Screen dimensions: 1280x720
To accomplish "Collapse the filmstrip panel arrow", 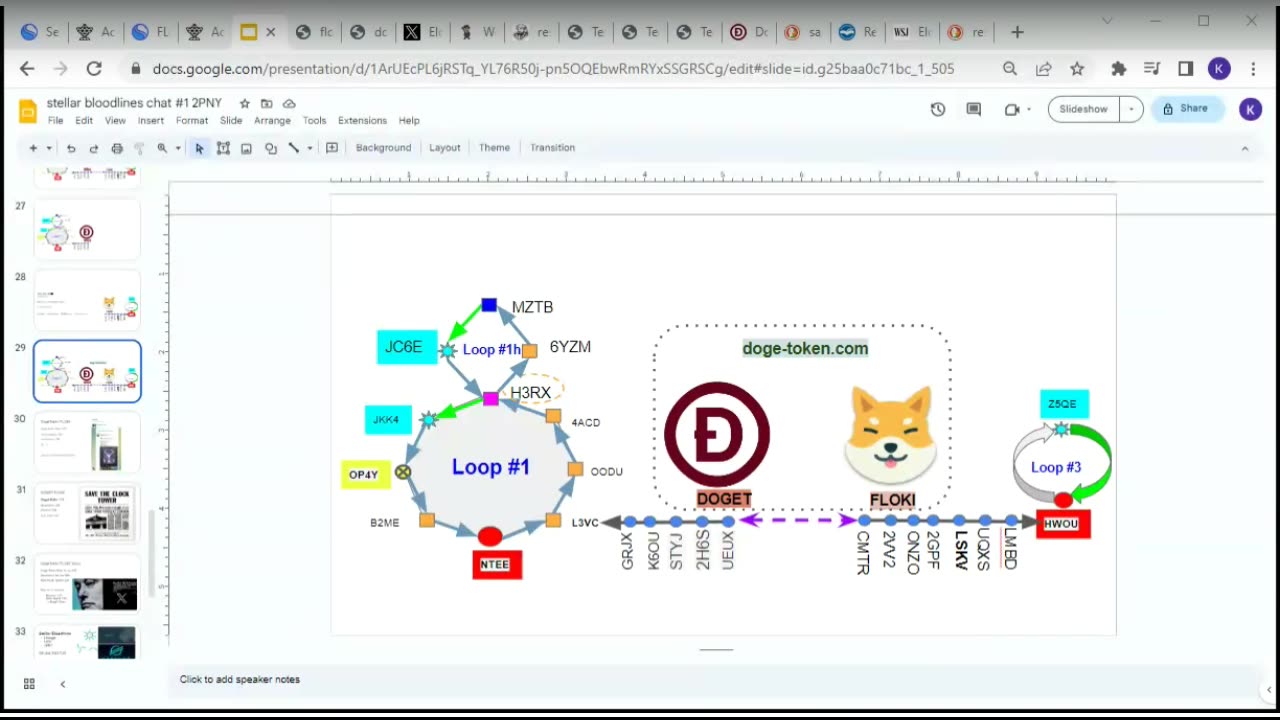I will pos(62,684).
